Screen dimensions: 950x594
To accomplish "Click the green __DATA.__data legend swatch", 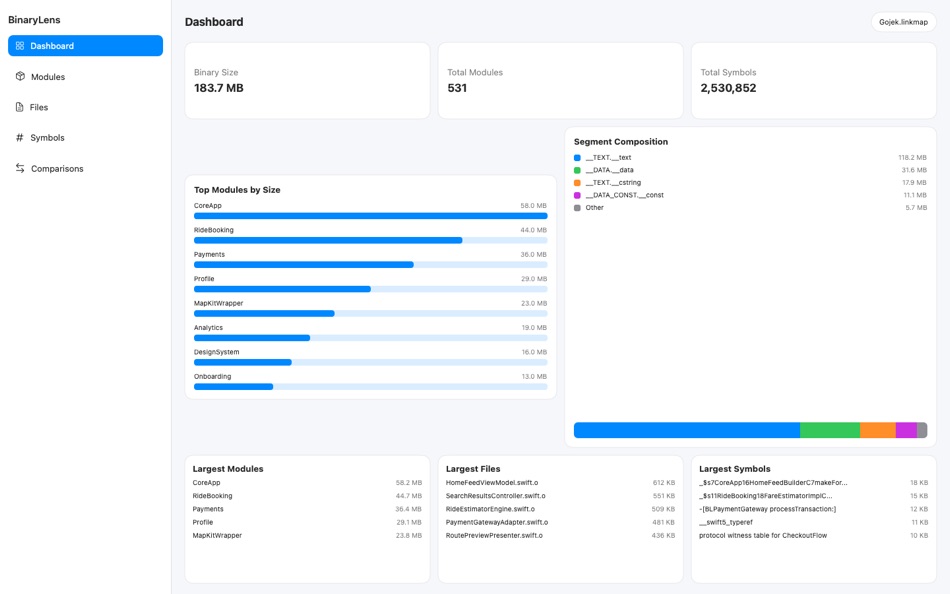I will click(577, 170).
